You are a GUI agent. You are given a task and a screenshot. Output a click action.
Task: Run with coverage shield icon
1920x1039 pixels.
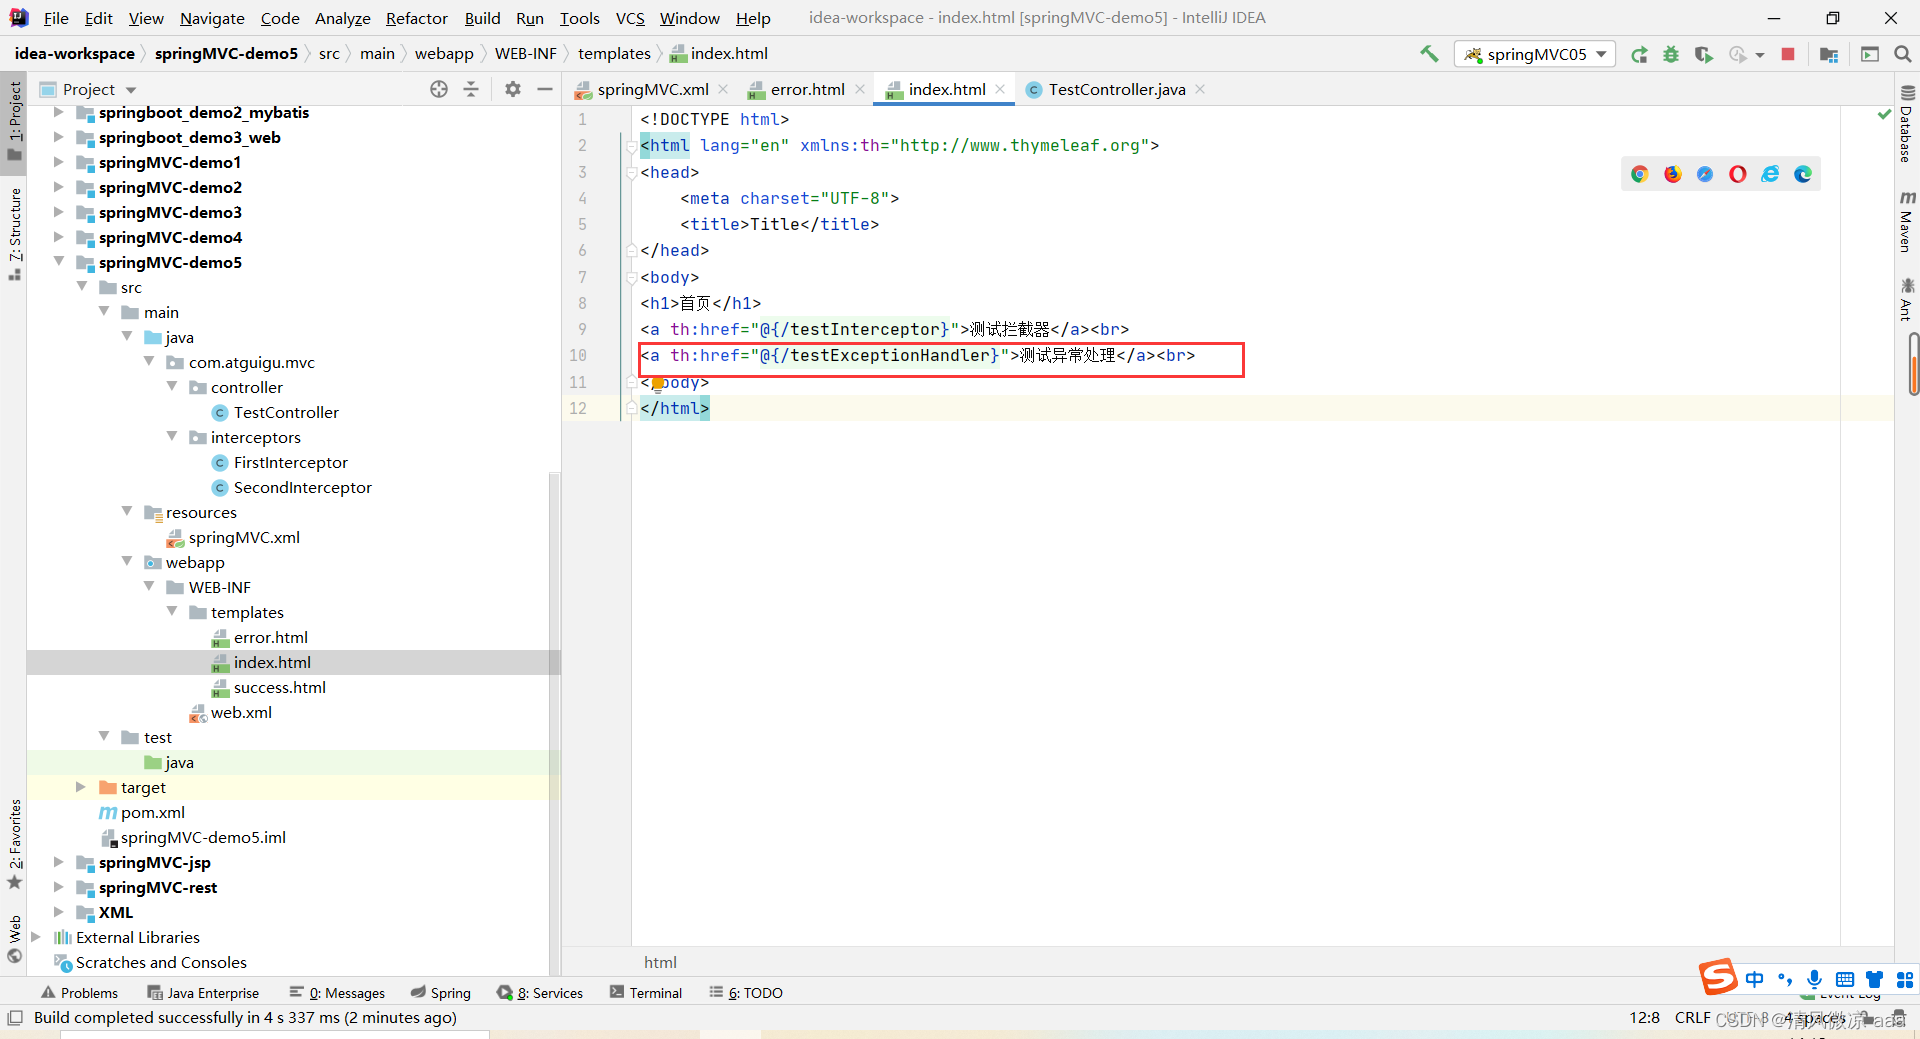(1703, 54)
